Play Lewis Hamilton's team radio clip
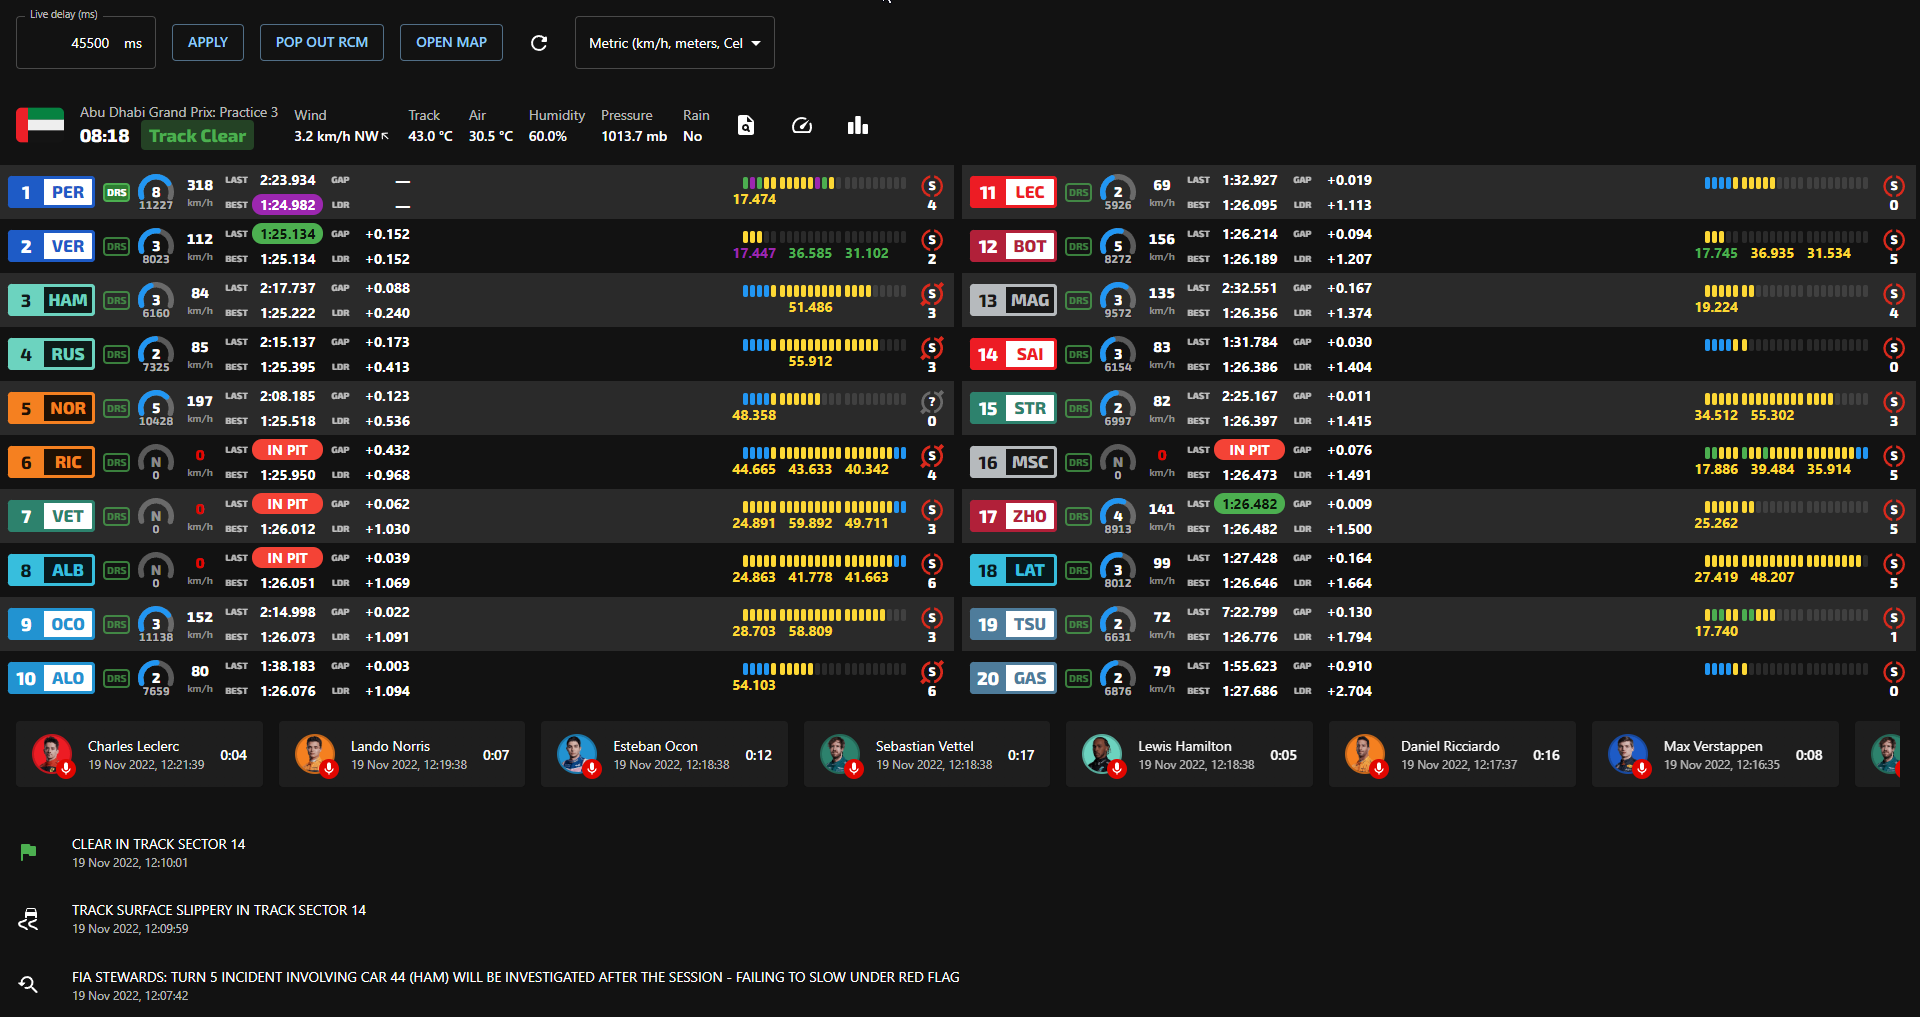 pos(1102,755)
